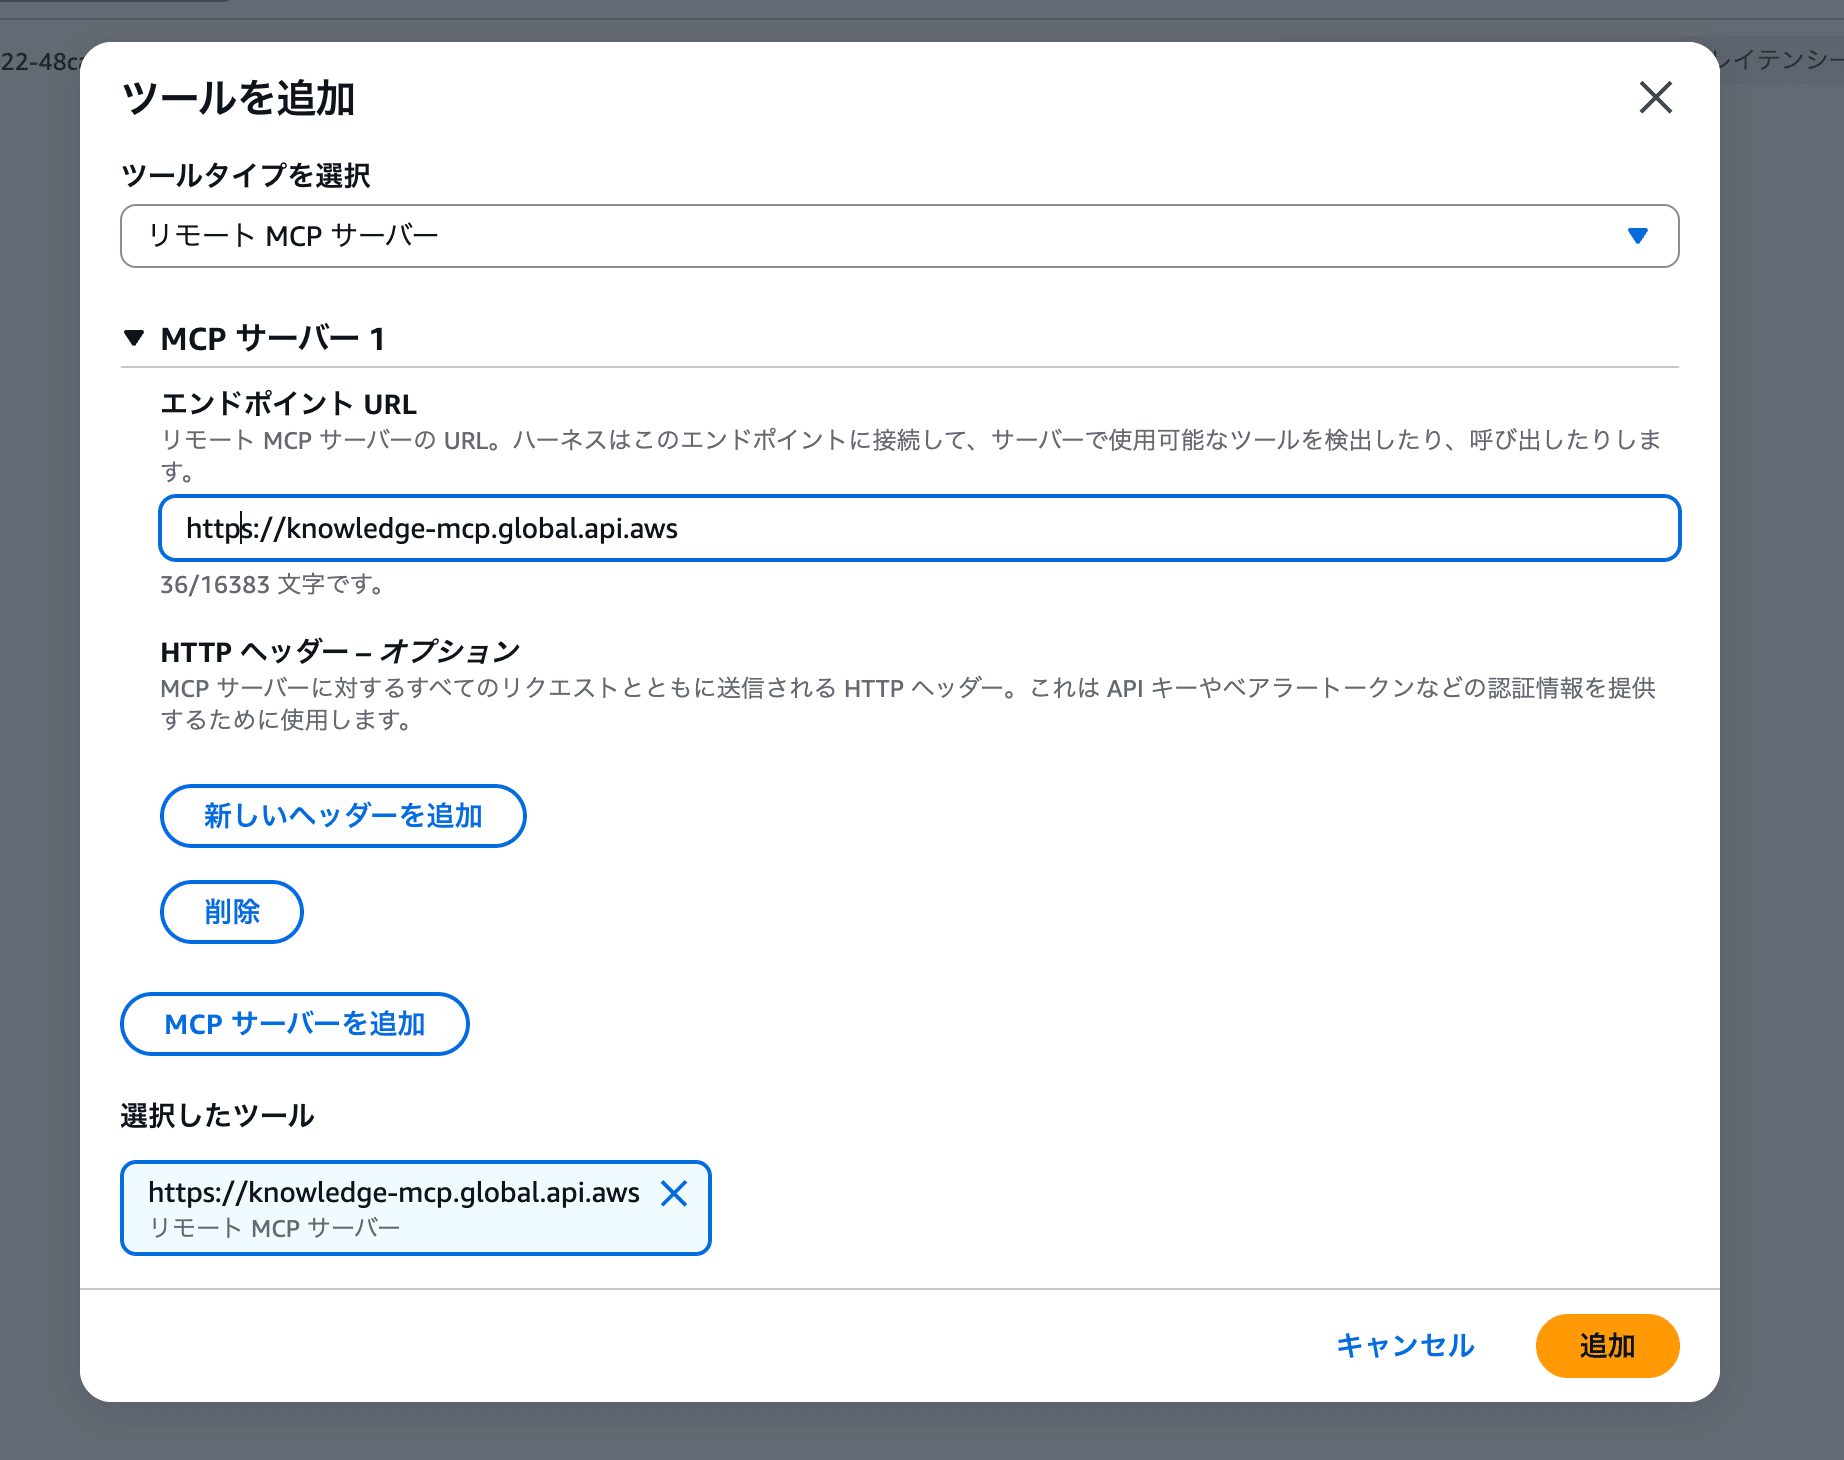
Task: Click the blue dropdown arrow for tool type
Action: tap(1637, 236)
